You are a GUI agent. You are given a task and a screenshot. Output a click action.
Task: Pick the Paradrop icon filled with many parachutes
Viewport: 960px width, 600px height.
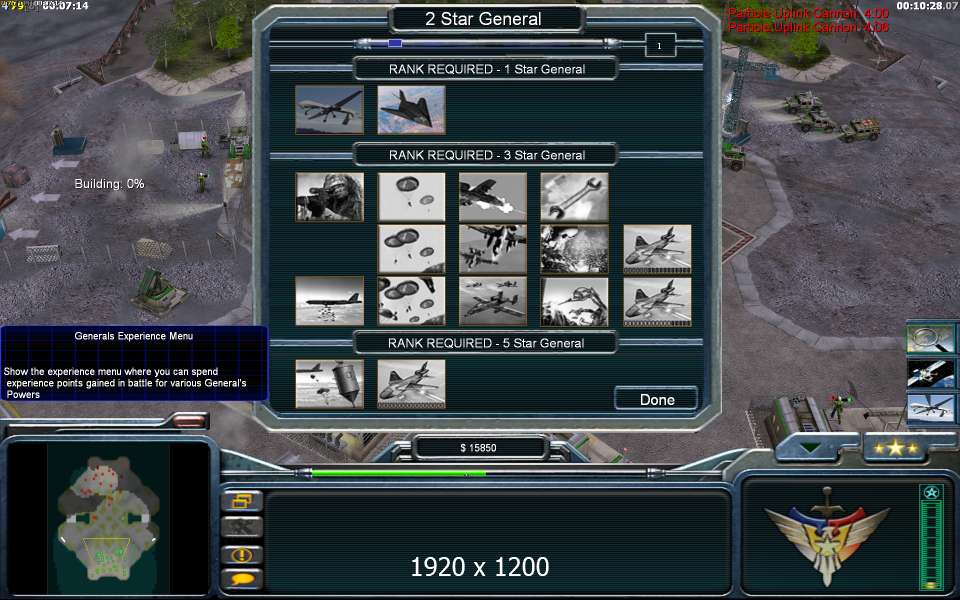click(411, 301)
